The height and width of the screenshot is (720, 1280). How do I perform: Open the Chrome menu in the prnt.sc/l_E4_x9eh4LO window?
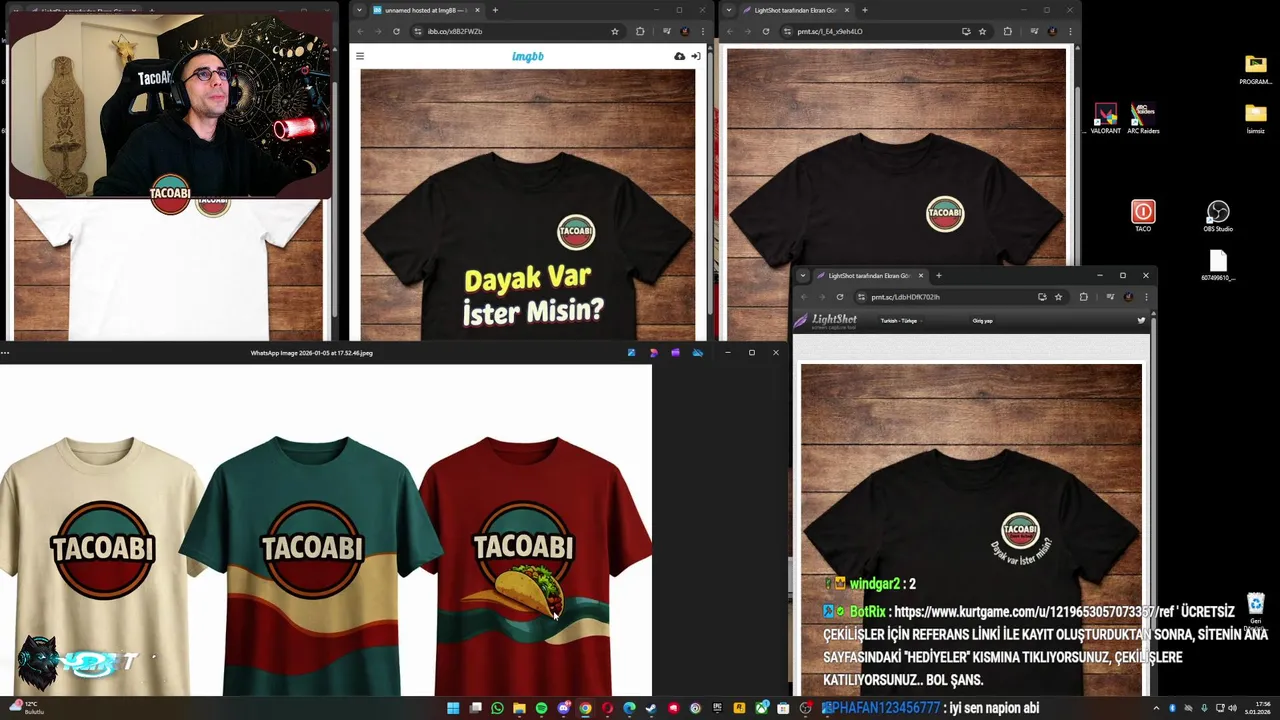click(1070, 31)
